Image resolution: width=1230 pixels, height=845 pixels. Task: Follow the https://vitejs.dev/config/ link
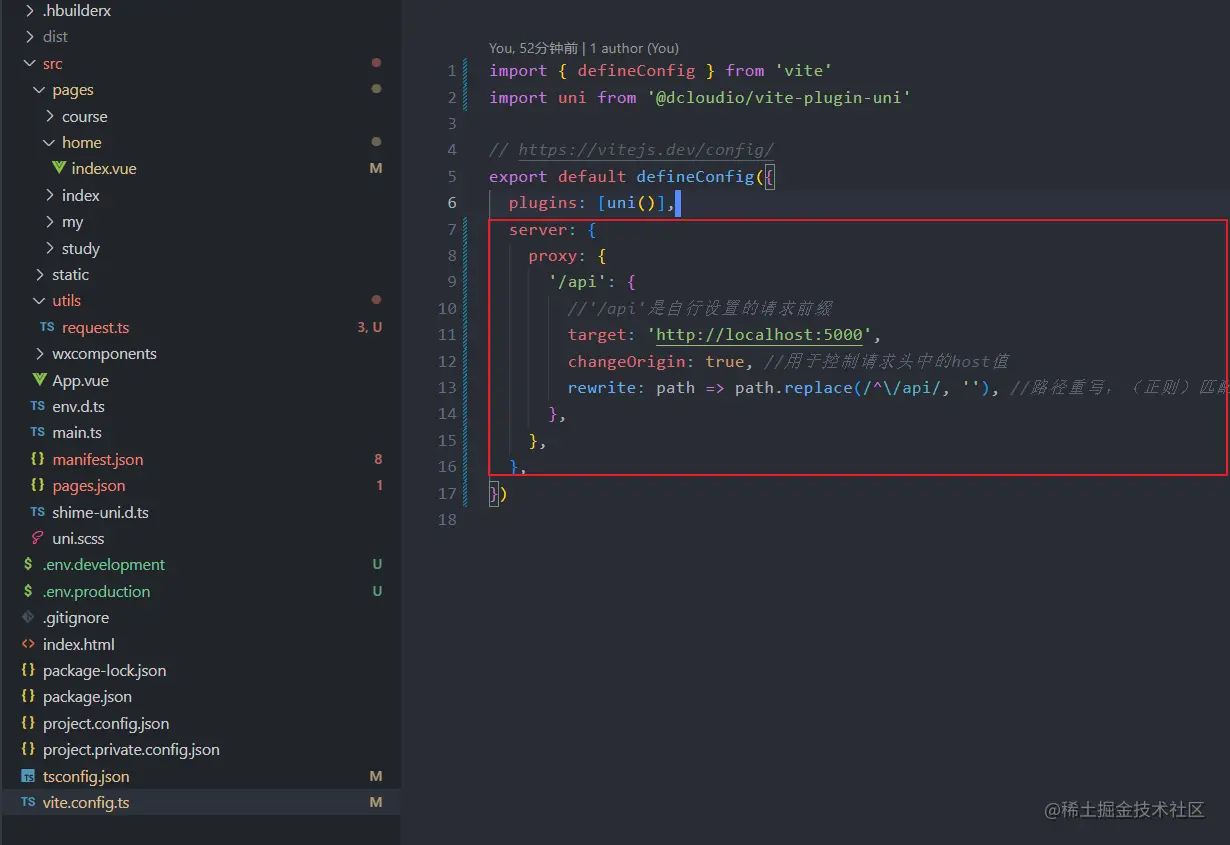646,150
